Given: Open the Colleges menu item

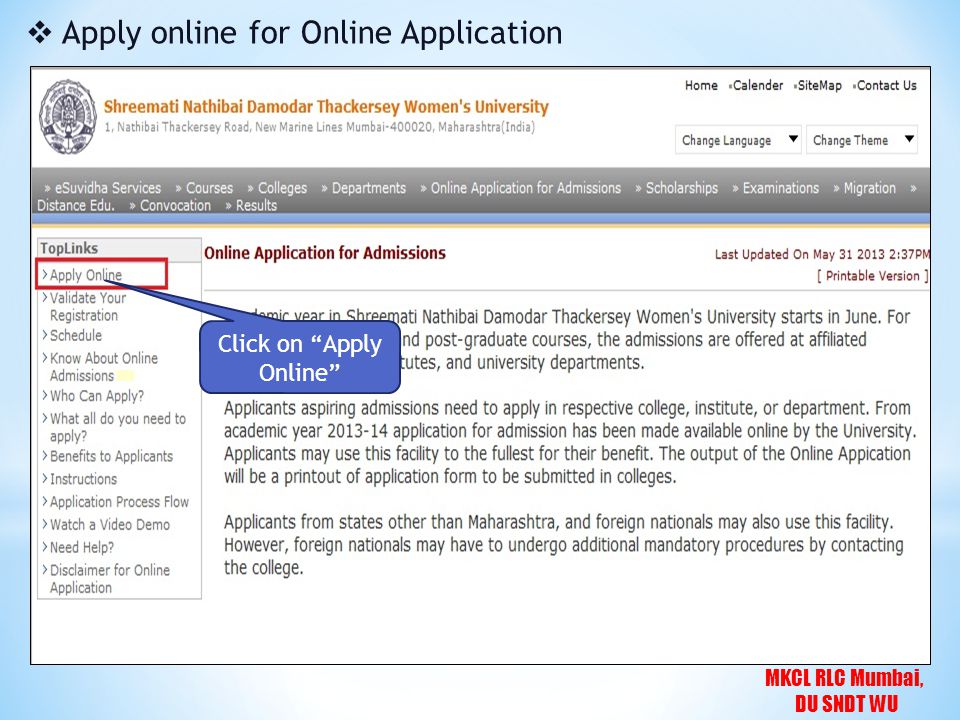Looking at the screenshot, I should click(x=282, y=188).
